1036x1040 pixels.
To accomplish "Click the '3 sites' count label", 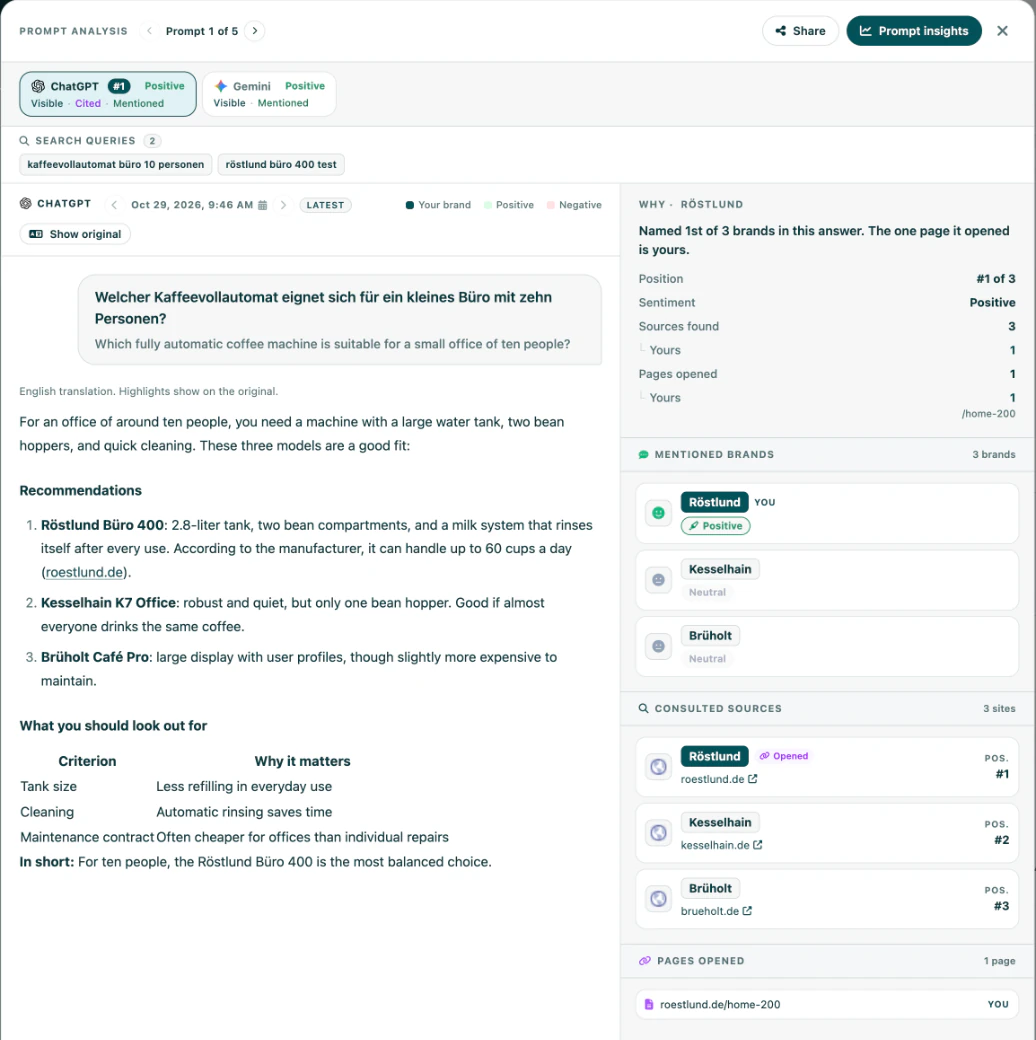I will [999, 708].
